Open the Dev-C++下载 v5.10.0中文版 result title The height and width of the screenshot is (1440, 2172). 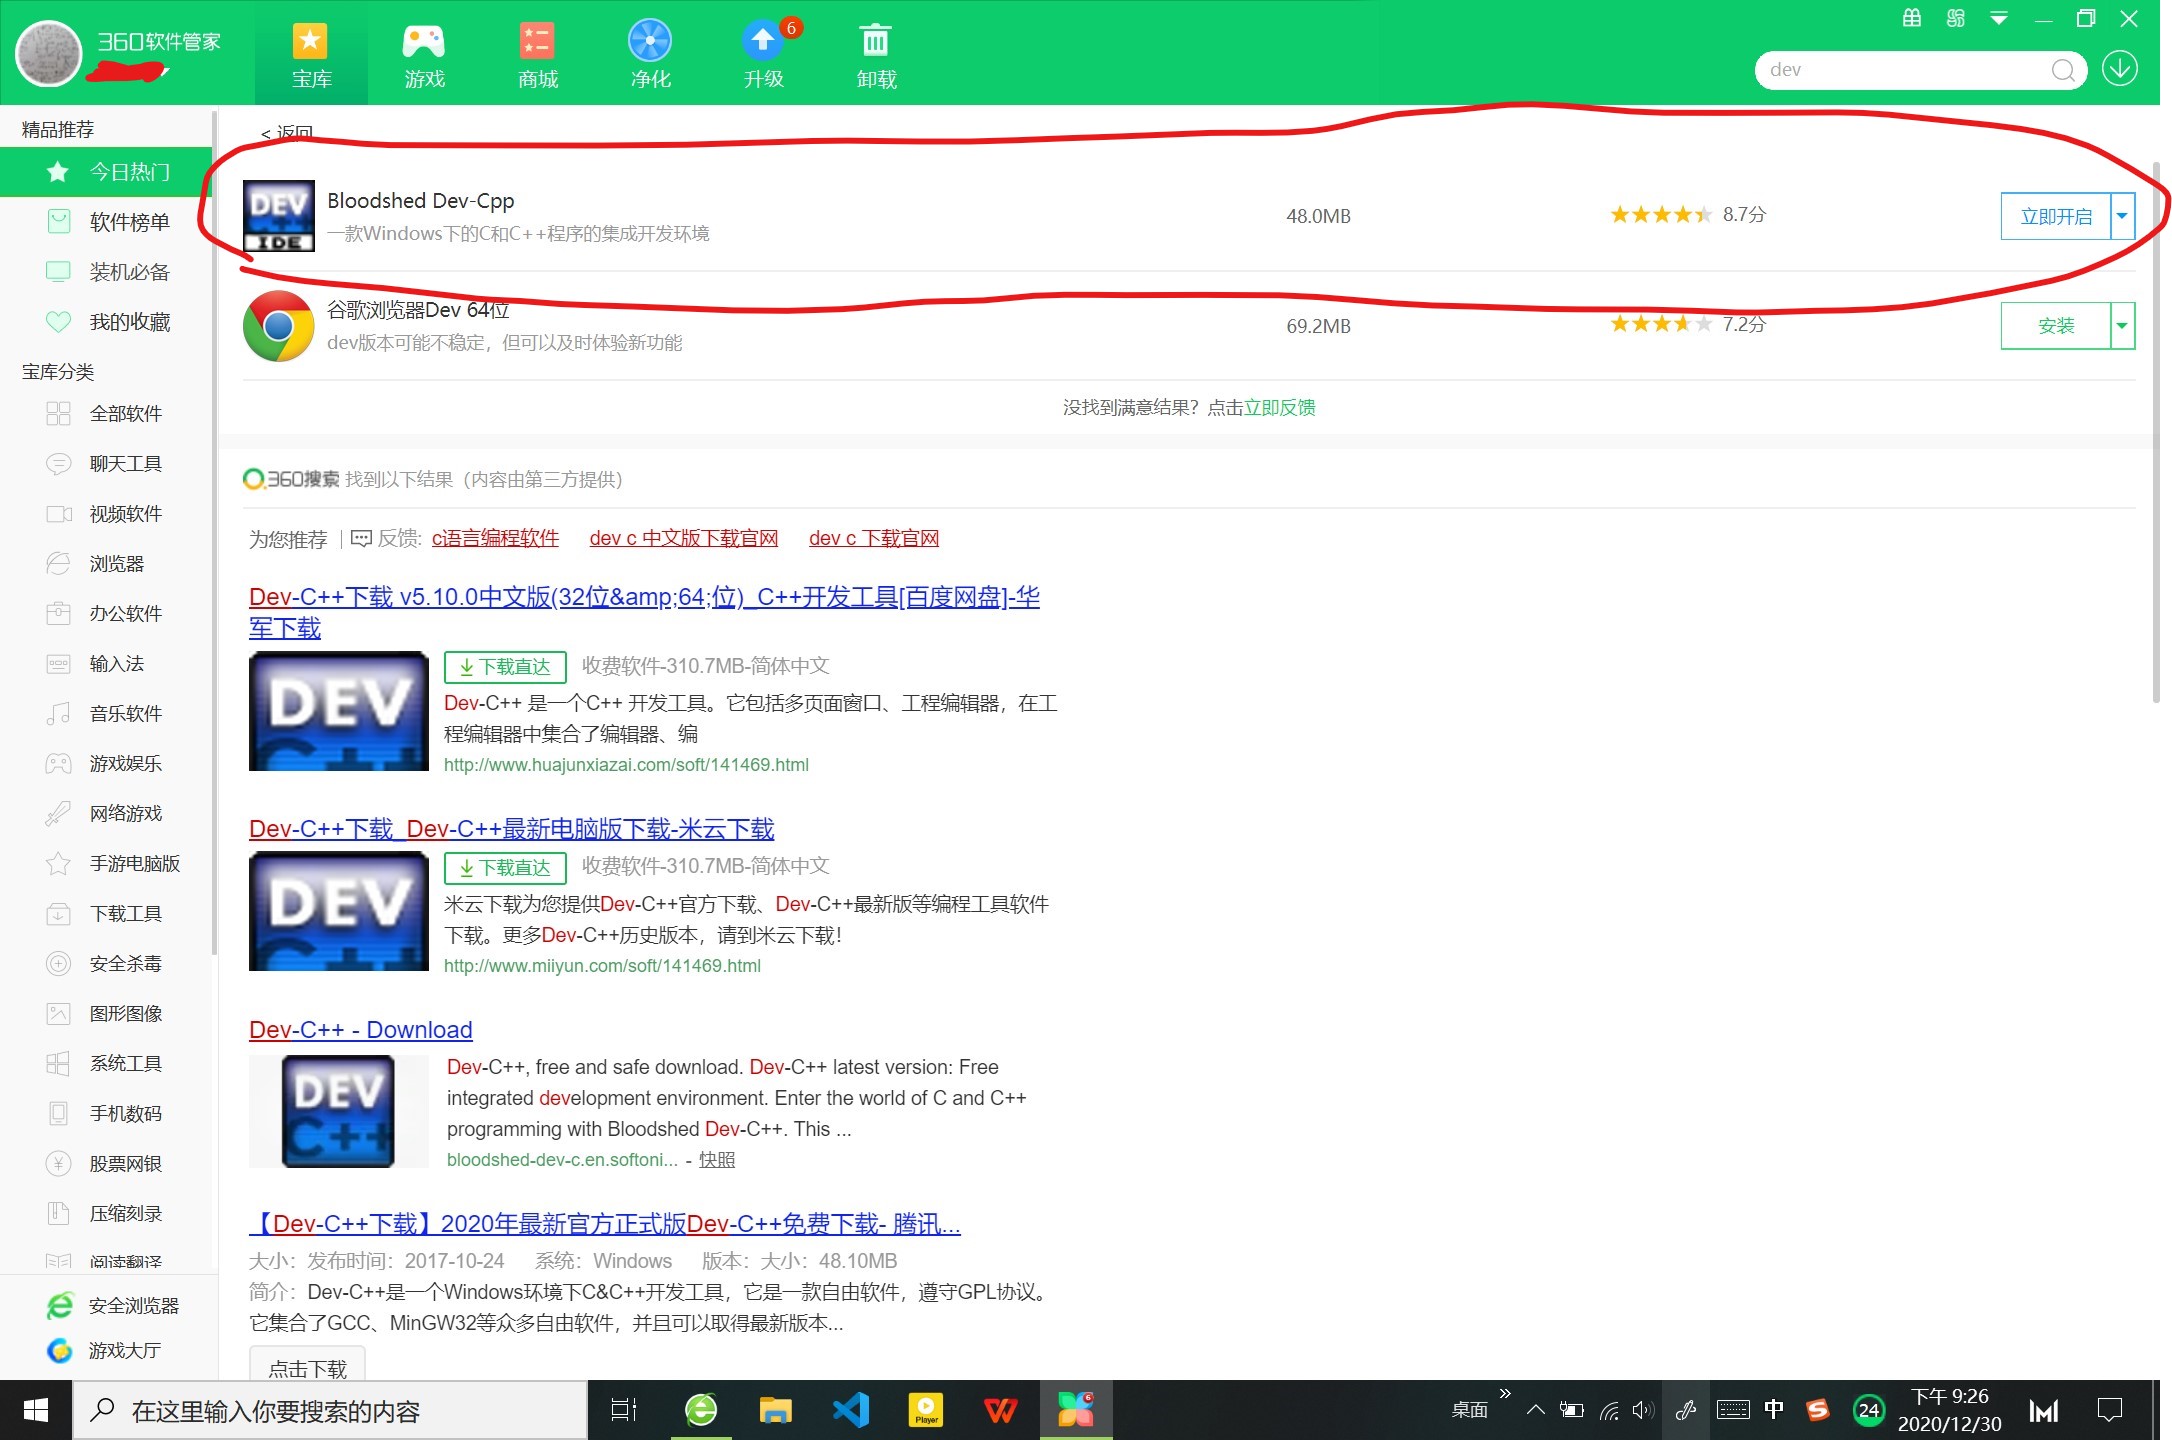(x=644, y=612)
